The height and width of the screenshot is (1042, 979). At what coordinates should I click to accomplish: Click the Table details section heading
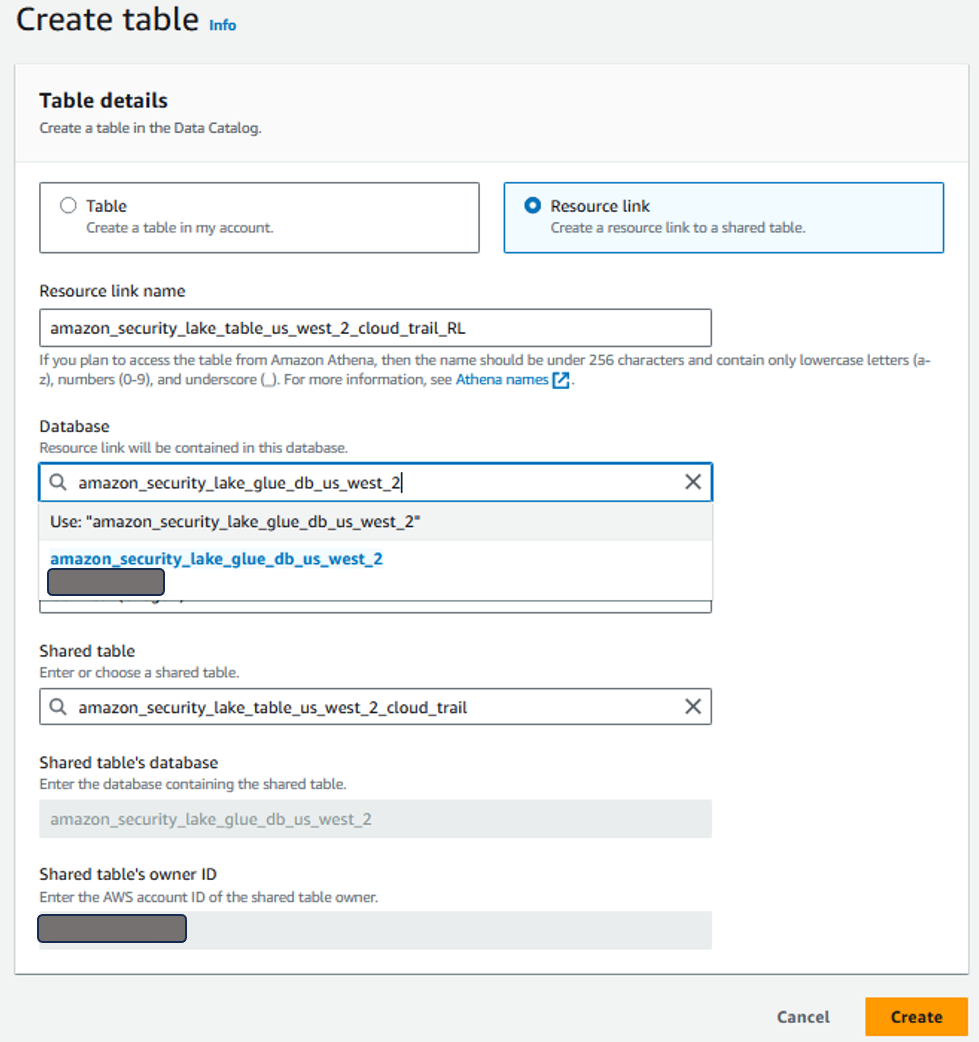point(103,100)
